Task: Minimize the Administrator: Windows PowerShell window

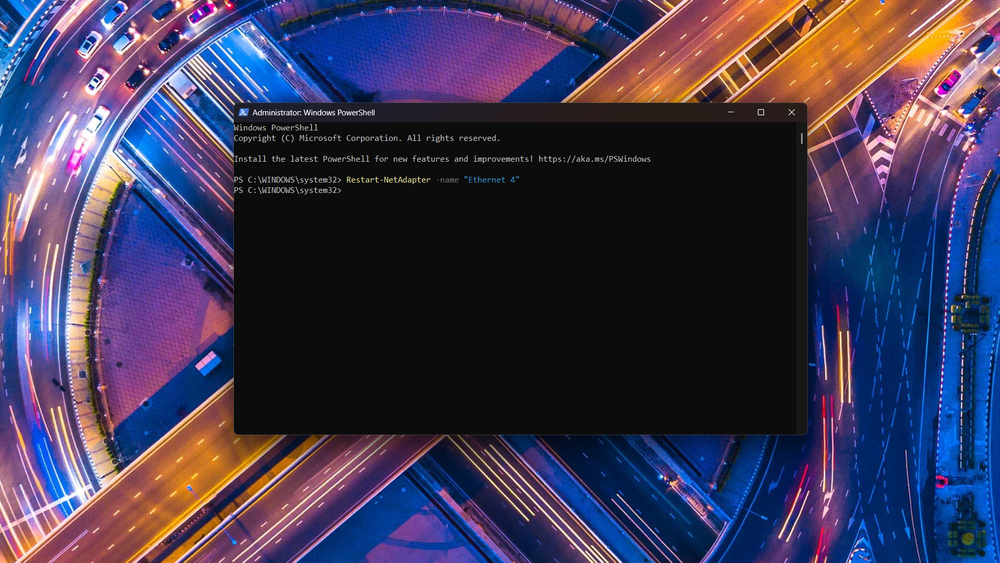Action: 731,112
